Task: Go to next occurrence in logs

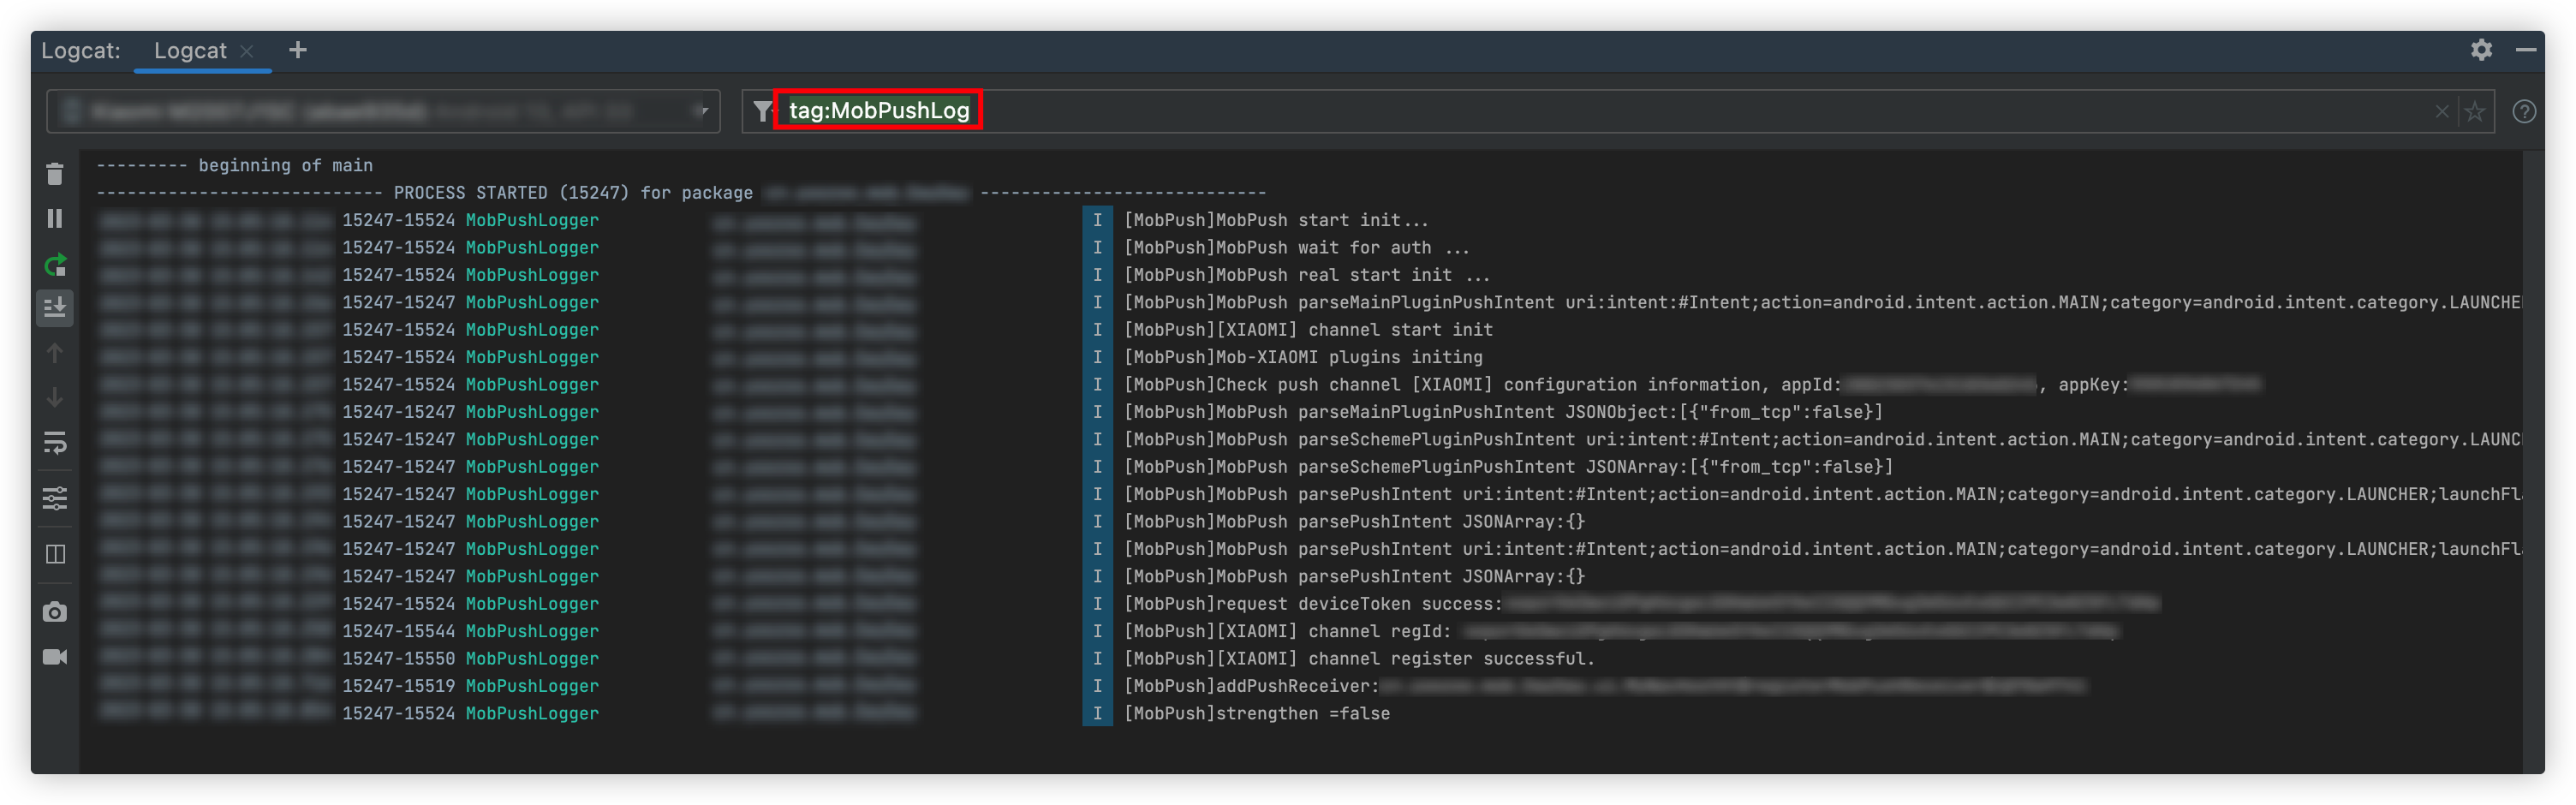Action: pyautogui.click(x=56, y=397)
